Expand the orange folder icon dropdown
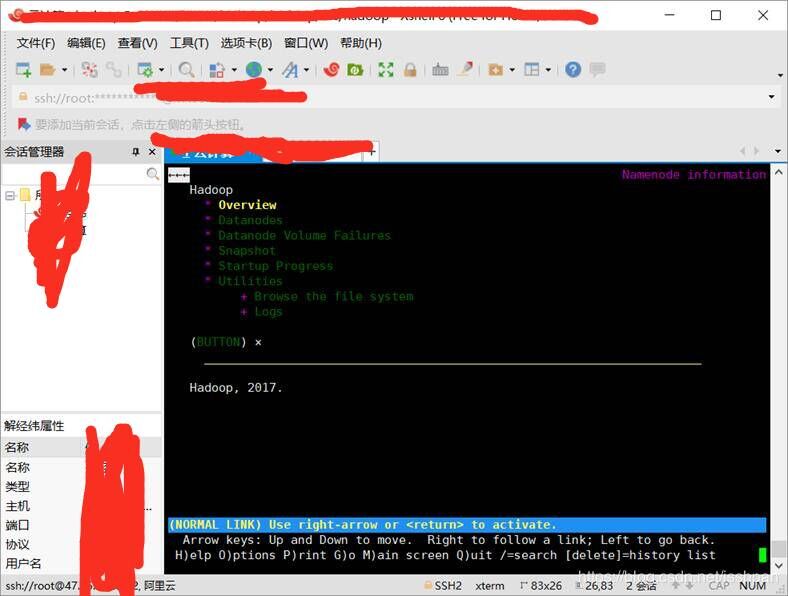Viewport: 788px width, 596px height. [512, 70]
